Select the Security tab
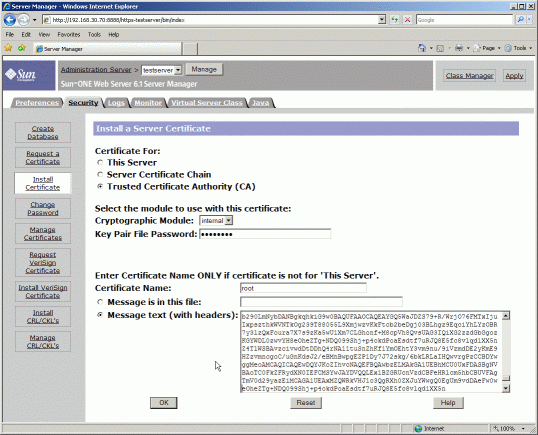 click(83, 103)
